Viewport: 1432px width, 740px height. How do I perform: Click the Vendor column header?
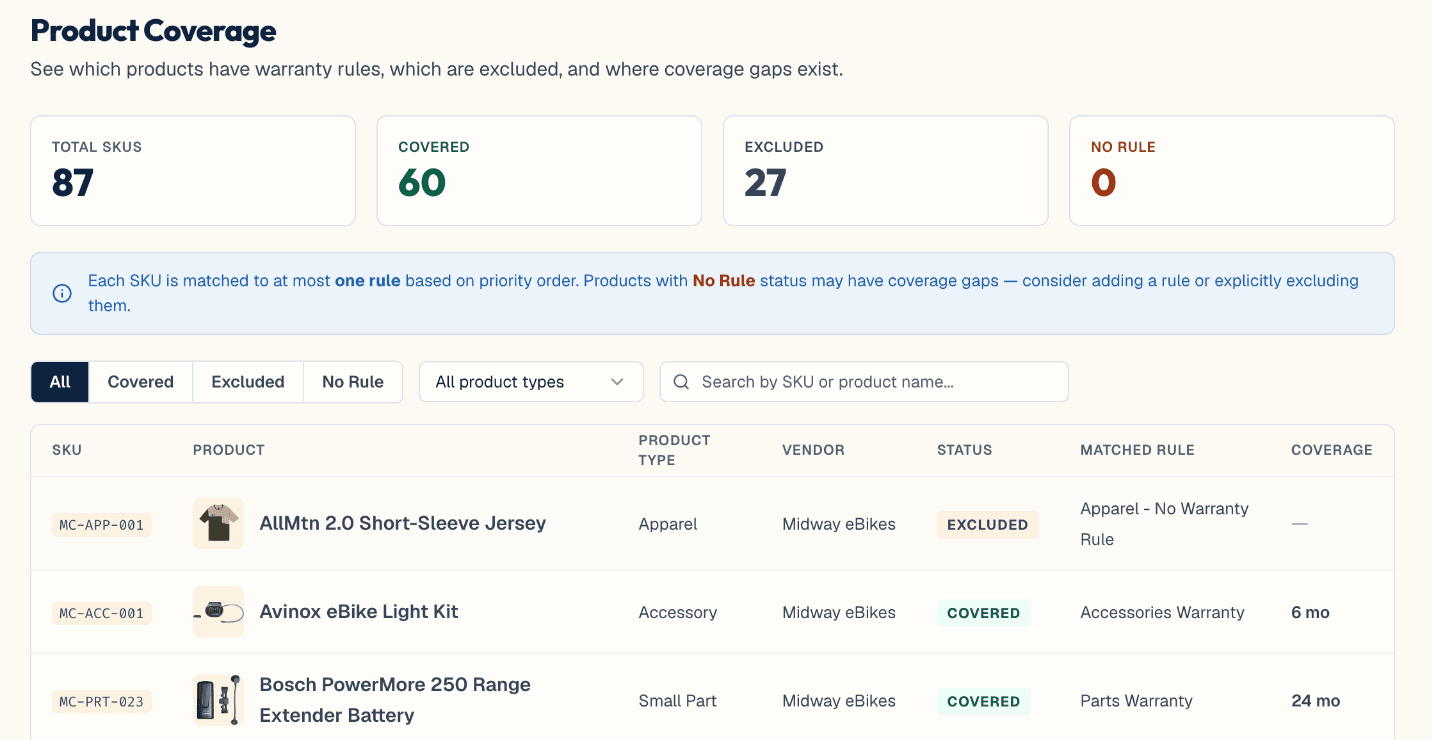pos(813,450)
